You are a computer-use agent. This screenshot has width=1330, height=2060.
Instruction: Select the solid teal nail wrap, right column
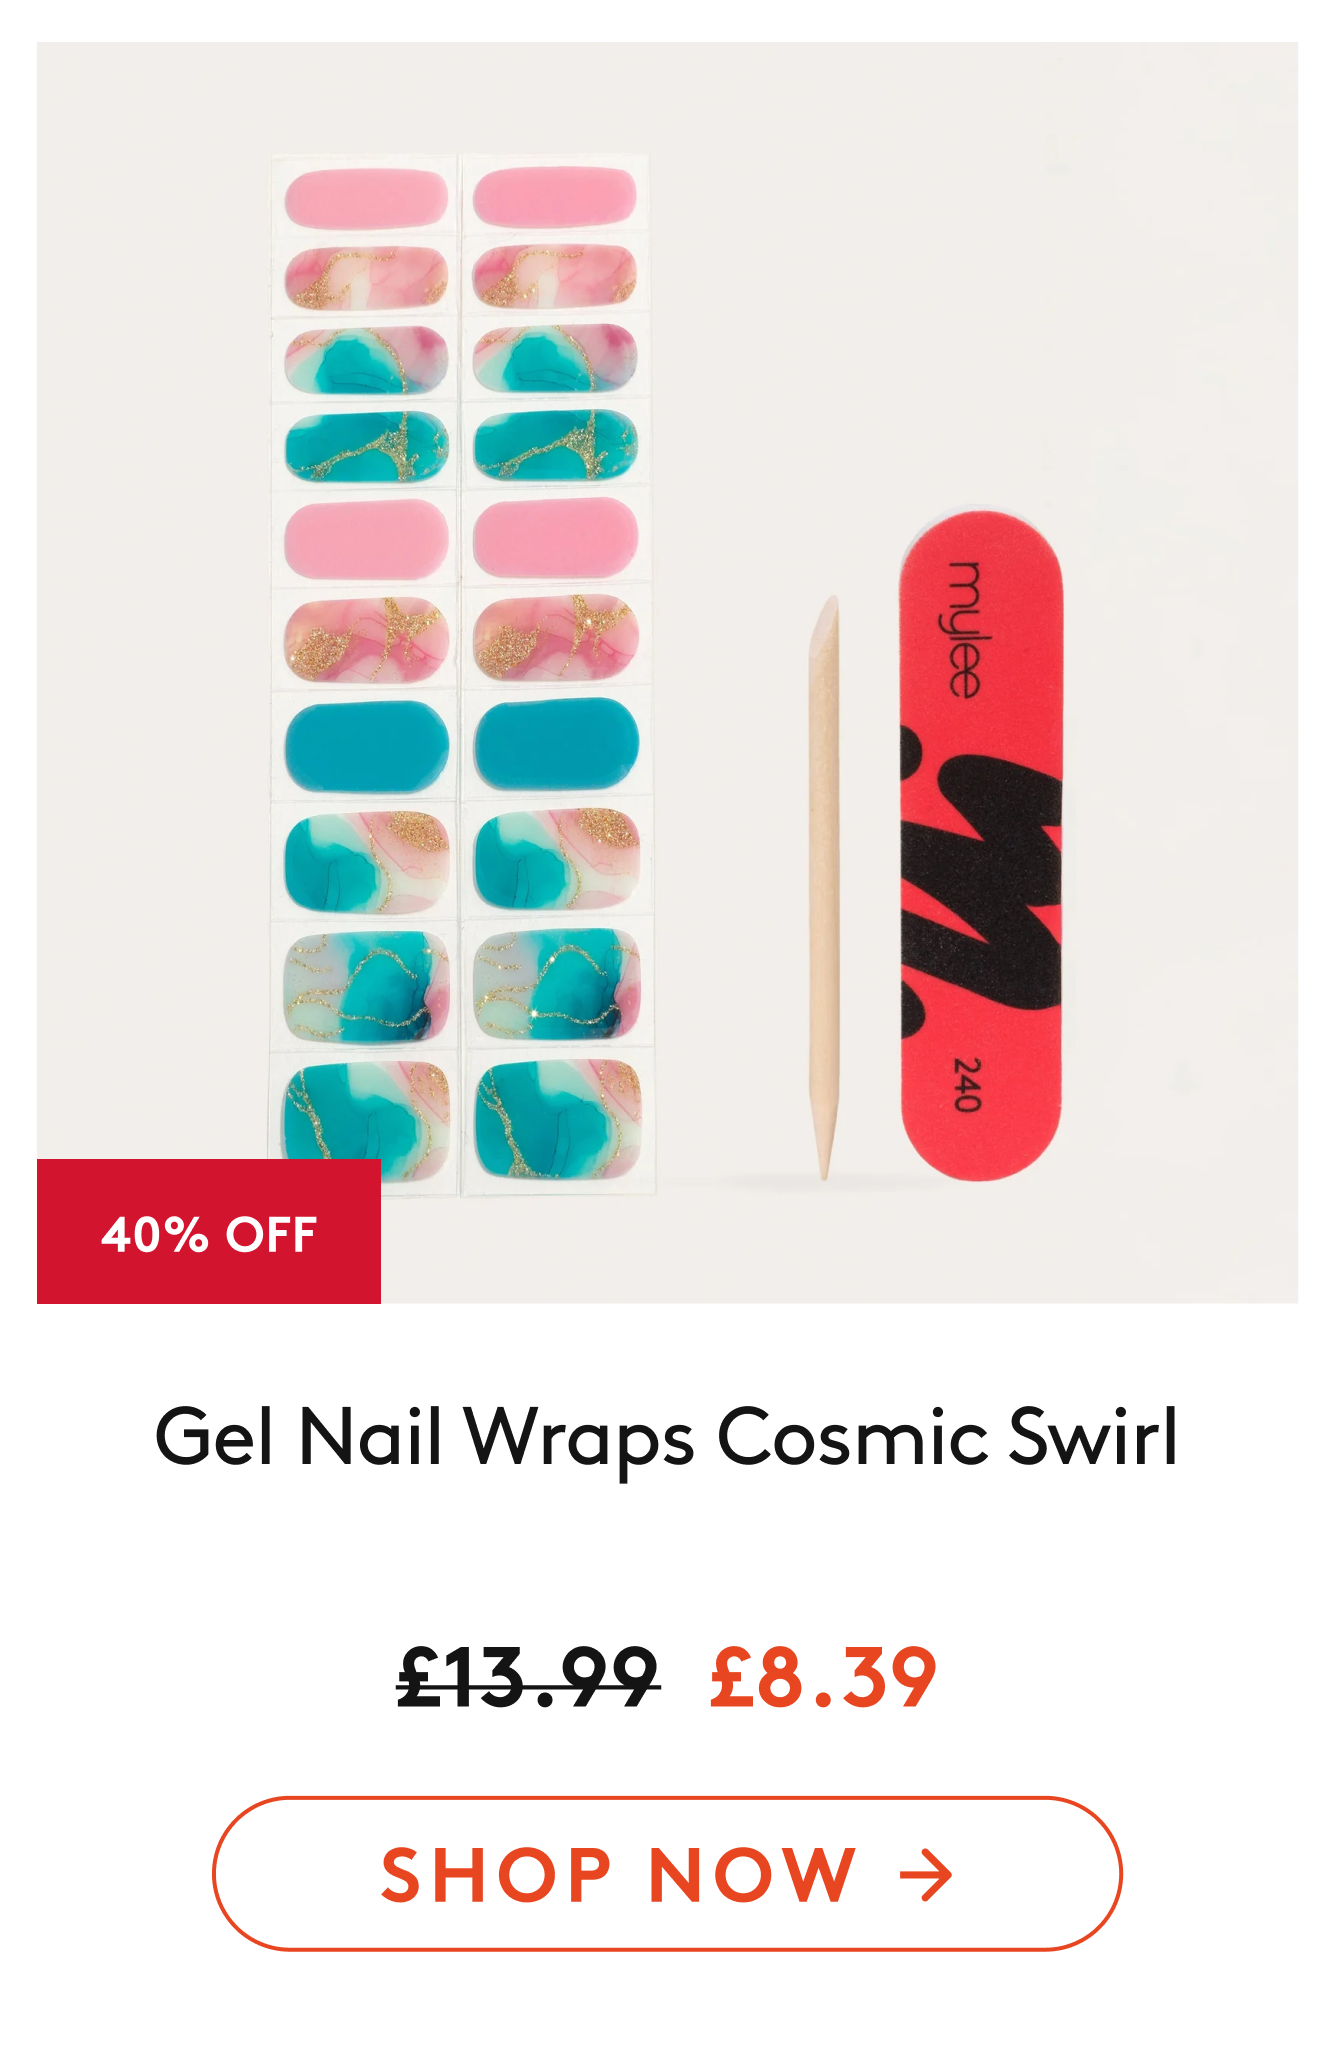pyautogui.click(x=556, y=743)
